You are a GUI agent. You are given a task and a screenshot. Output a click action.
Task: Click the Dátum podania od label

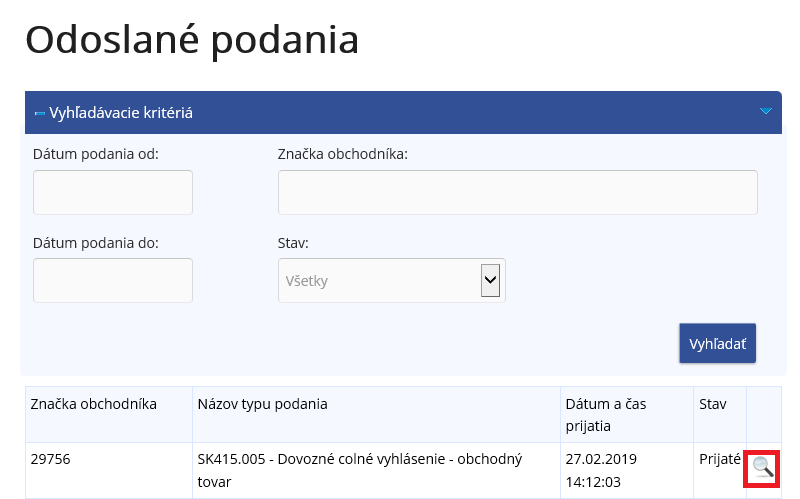(96, 154)
